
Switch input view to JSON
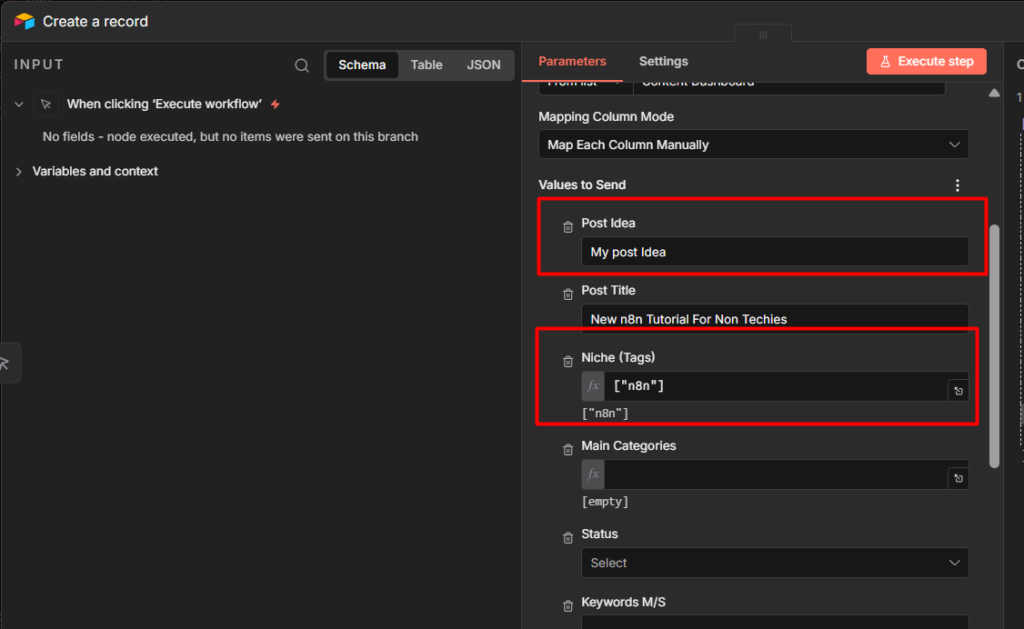click(x=484, y=65)
